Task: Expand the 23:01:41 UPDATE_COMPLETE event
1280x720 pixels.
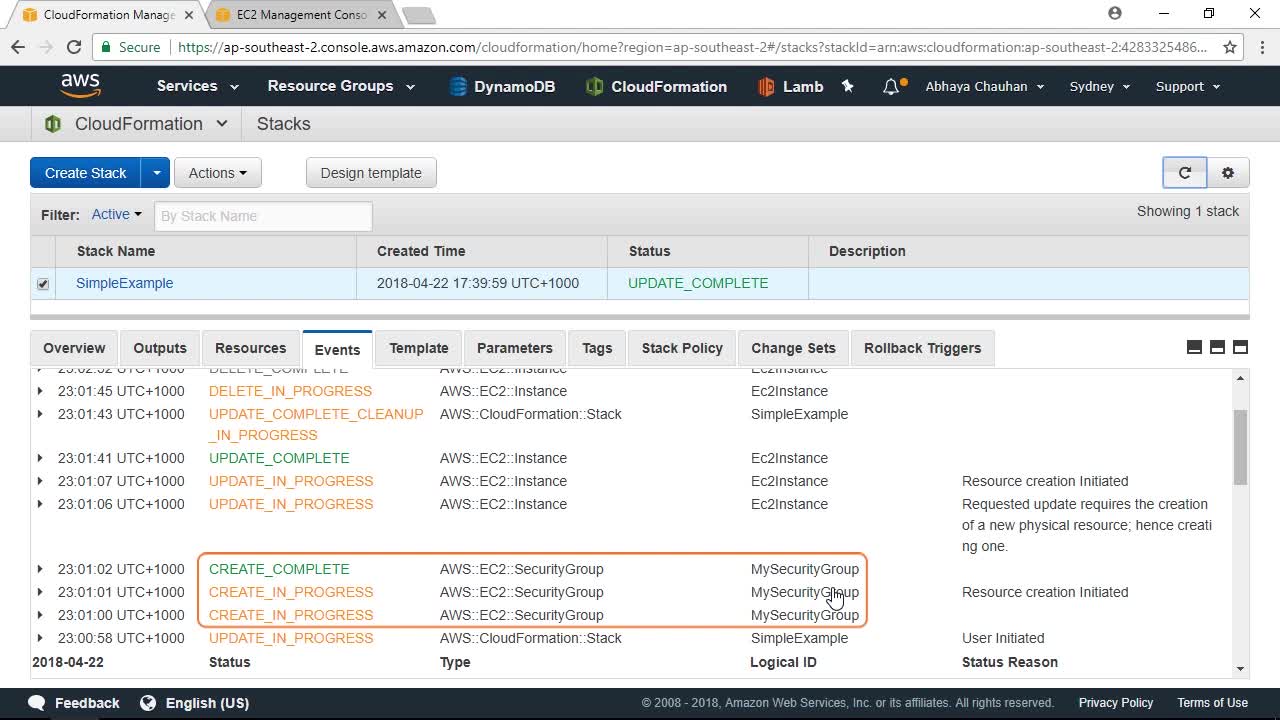Action: tap(40, 458)
